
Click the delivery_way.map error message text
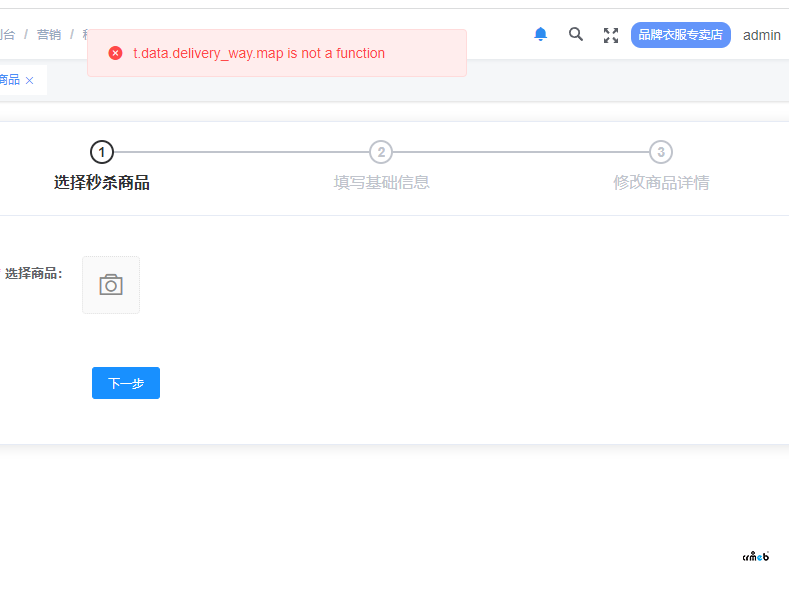click(259, 53)
